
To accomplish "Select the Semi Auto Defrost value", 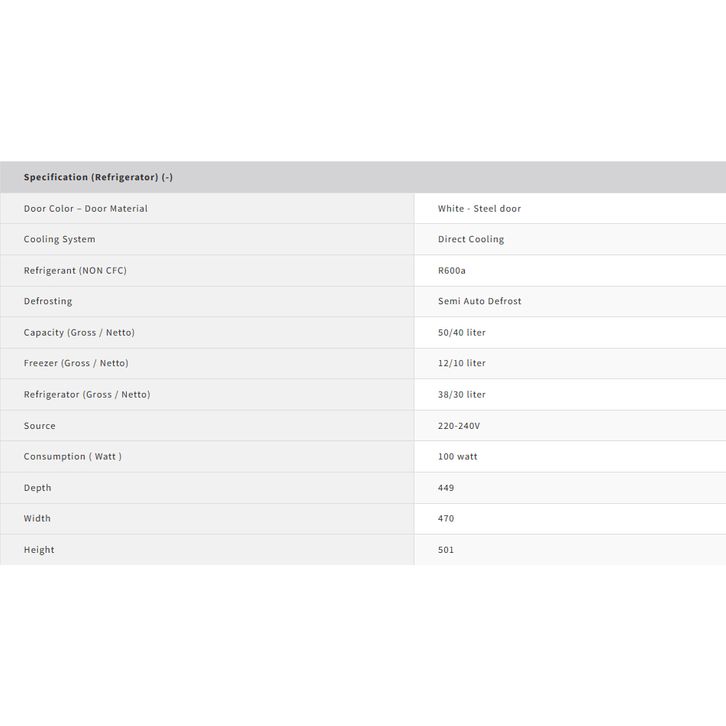I will pos(479,301).
